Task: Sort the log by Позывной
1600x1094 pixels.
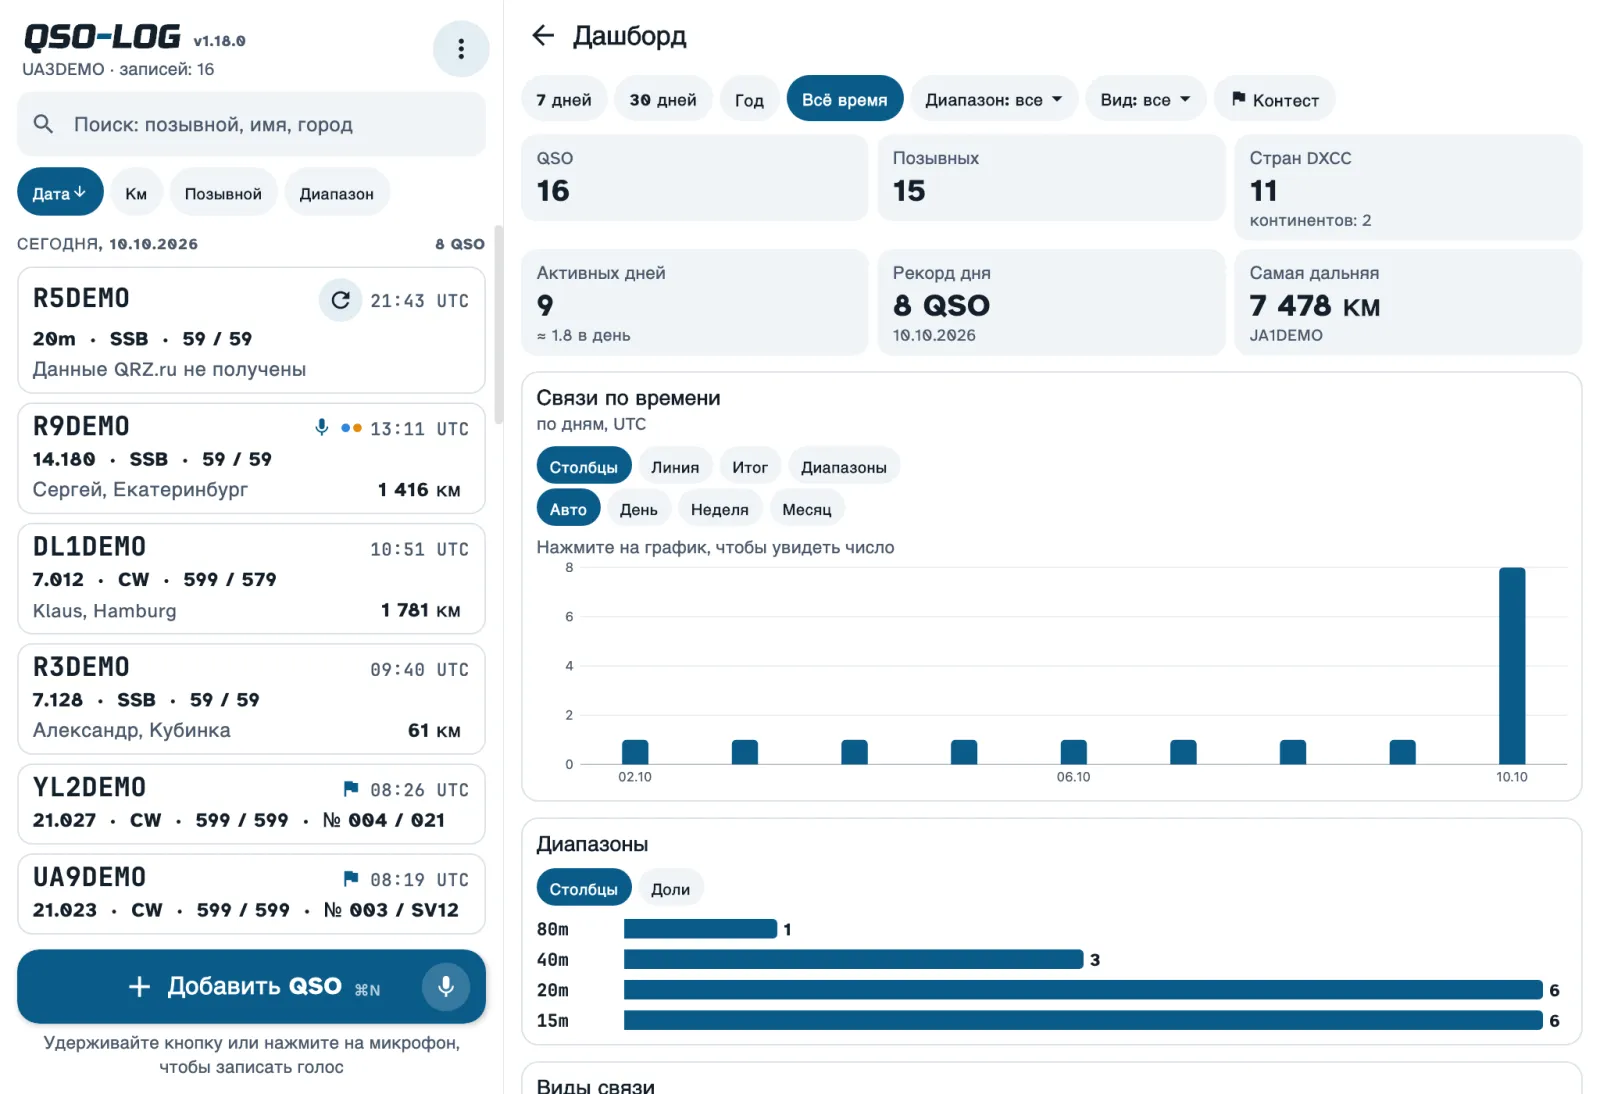Action: 223,192
